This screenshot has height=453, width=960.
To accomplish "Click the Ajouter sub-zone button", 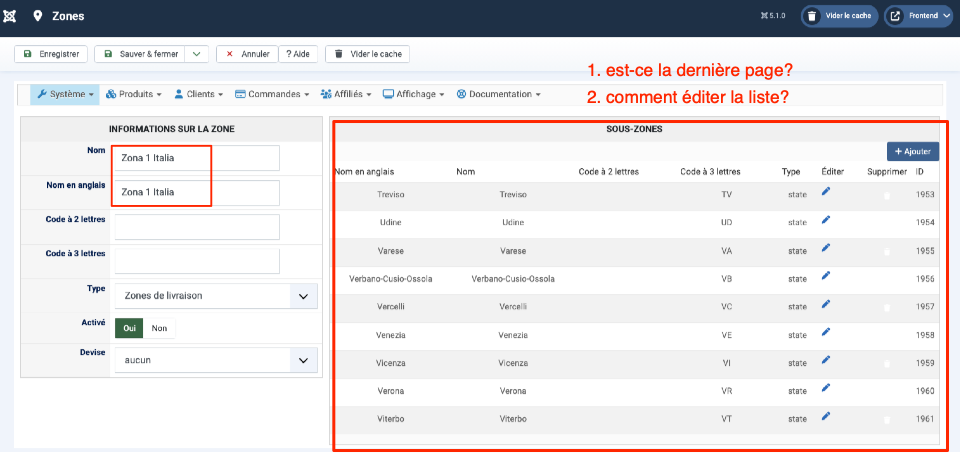I will click(x=912, y=151).
